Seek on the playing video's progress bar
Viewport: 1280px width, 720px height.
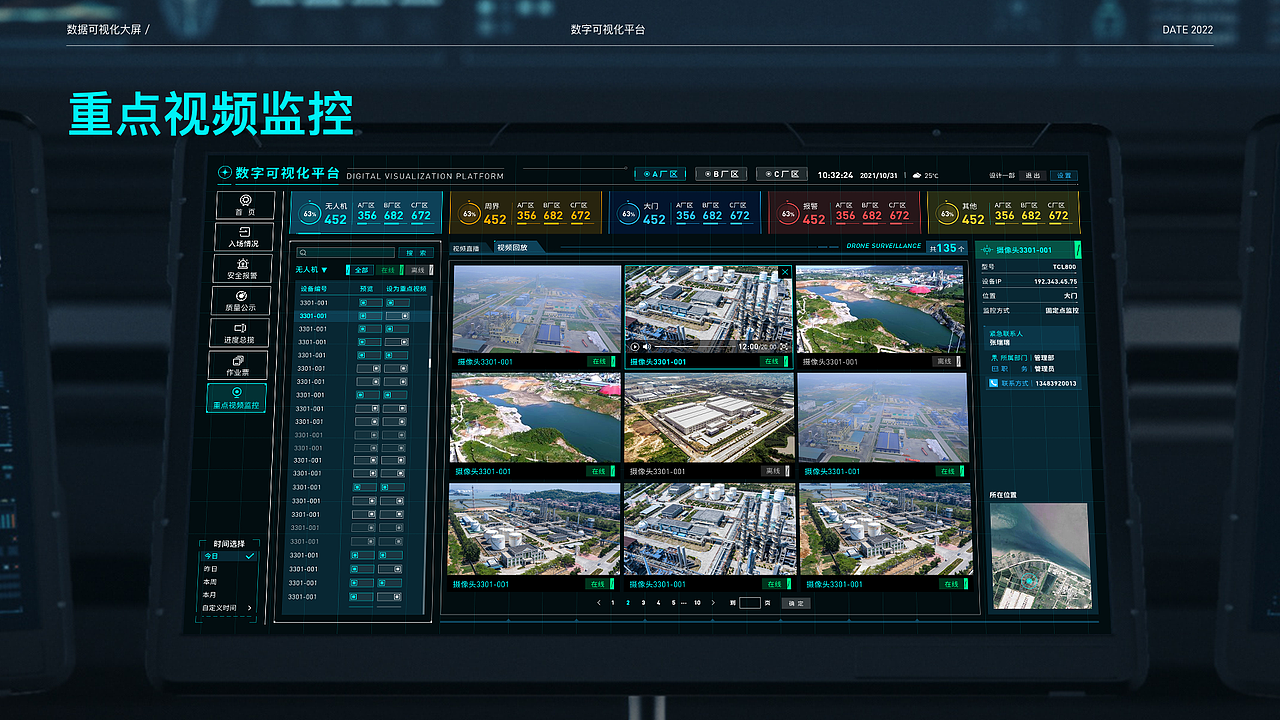pos(694,347)
